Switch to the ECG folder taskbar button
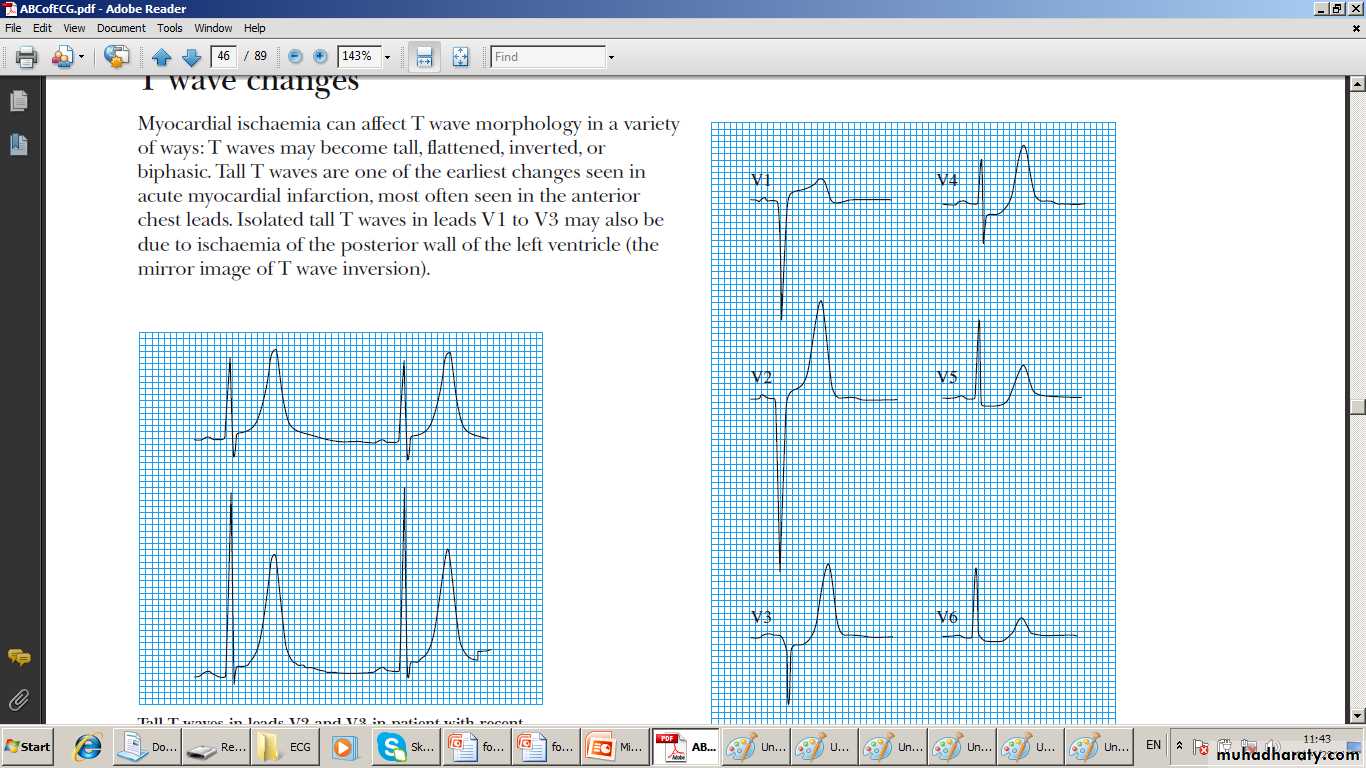The height and width of the screenshot is (768, 1366). click(285, 747)
